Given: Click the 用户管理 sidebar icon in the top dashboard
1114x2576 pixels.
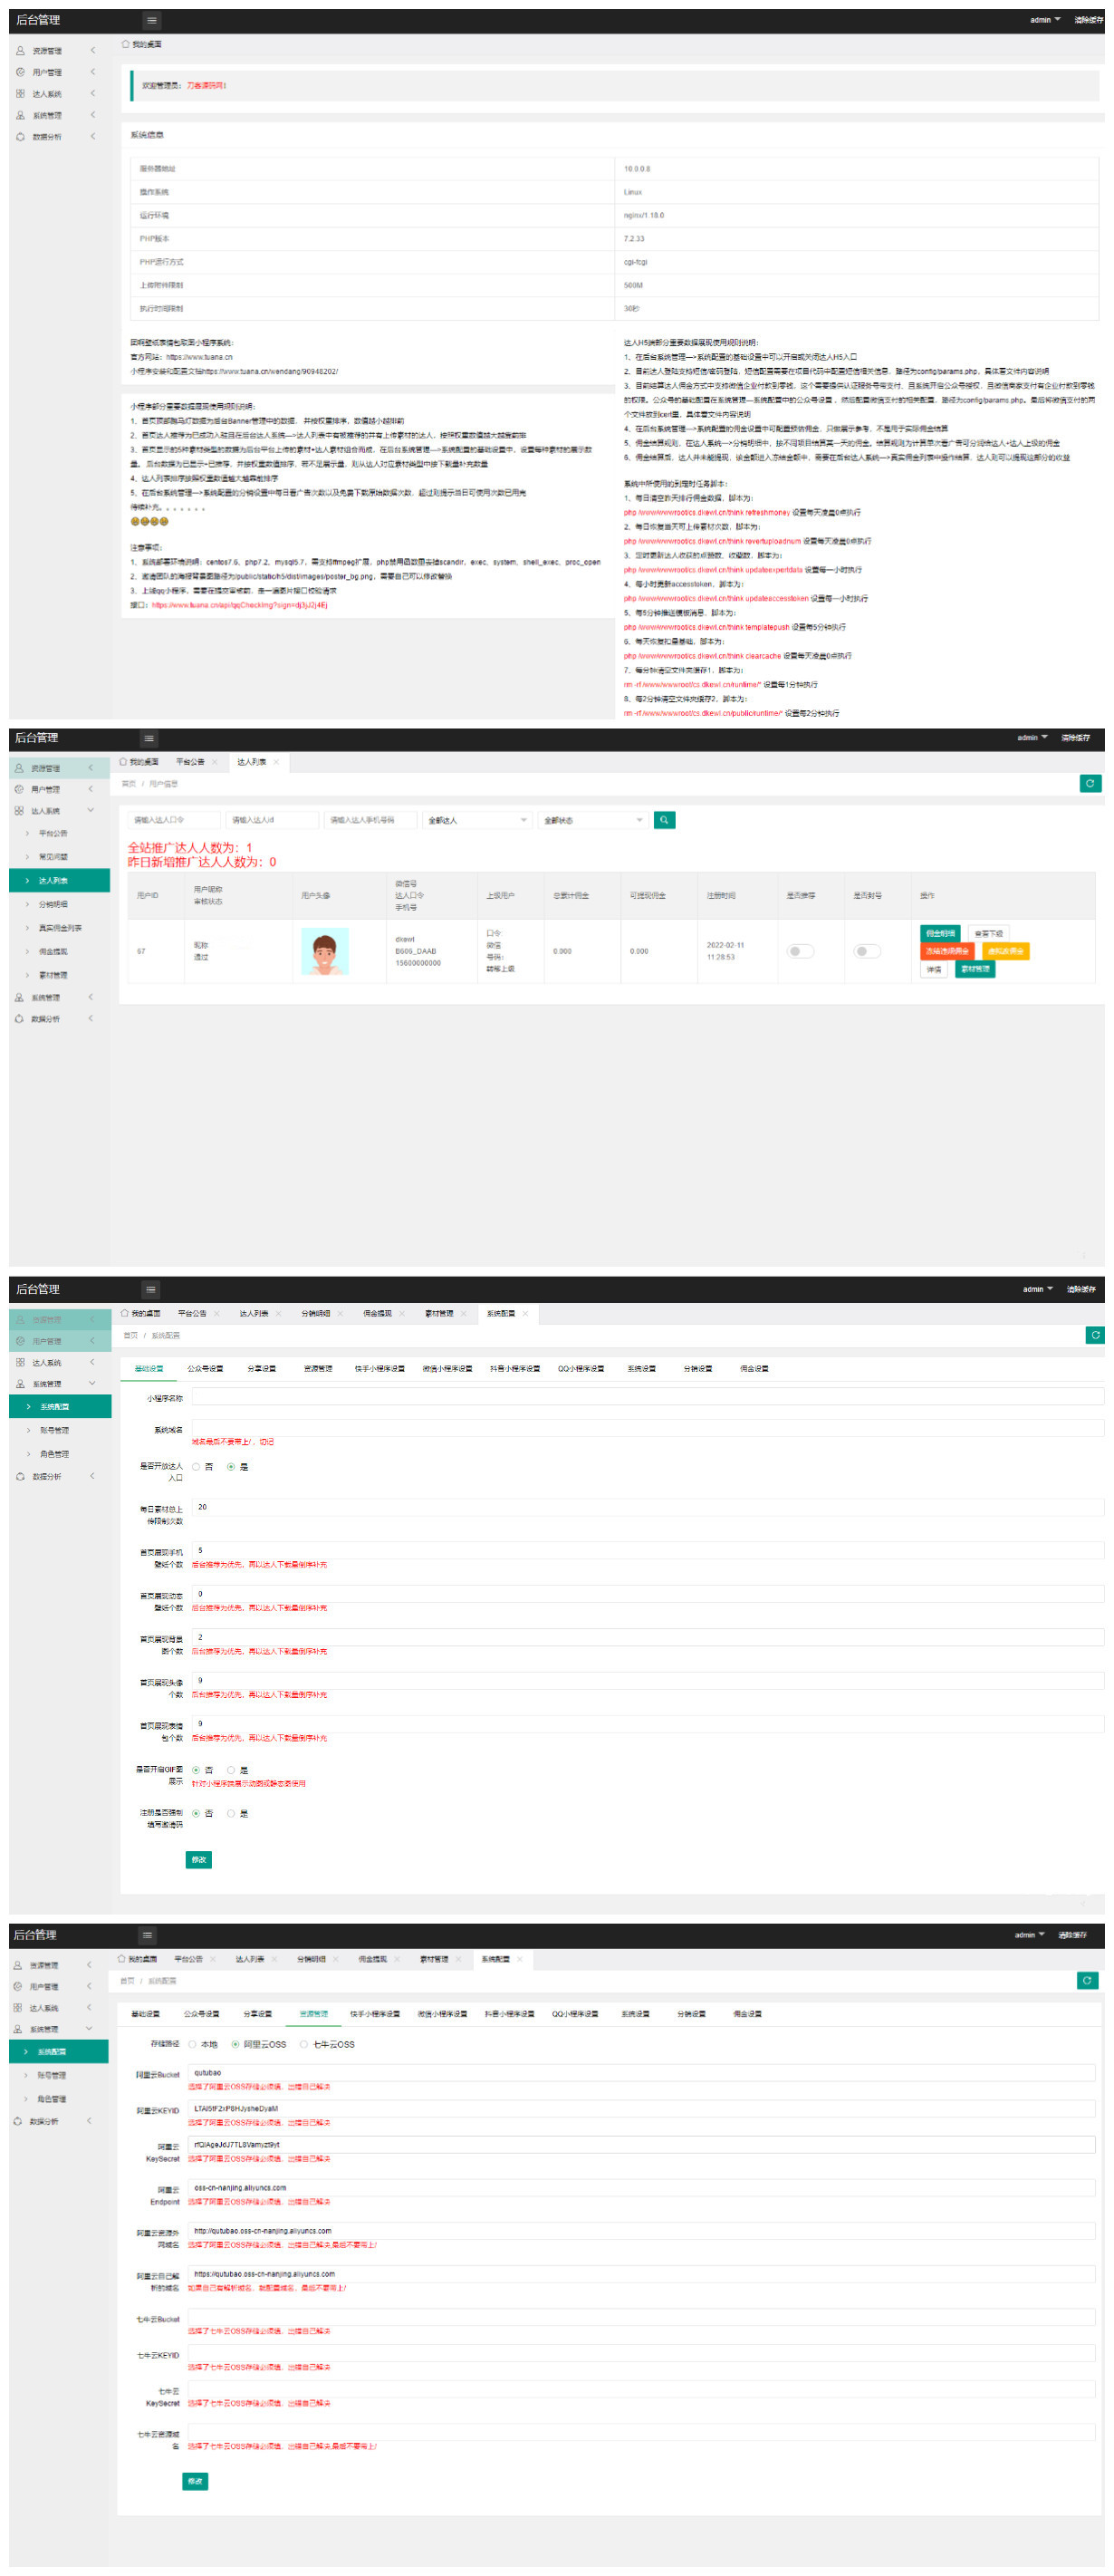Looking at the screenshot, I should click(20, 72).
